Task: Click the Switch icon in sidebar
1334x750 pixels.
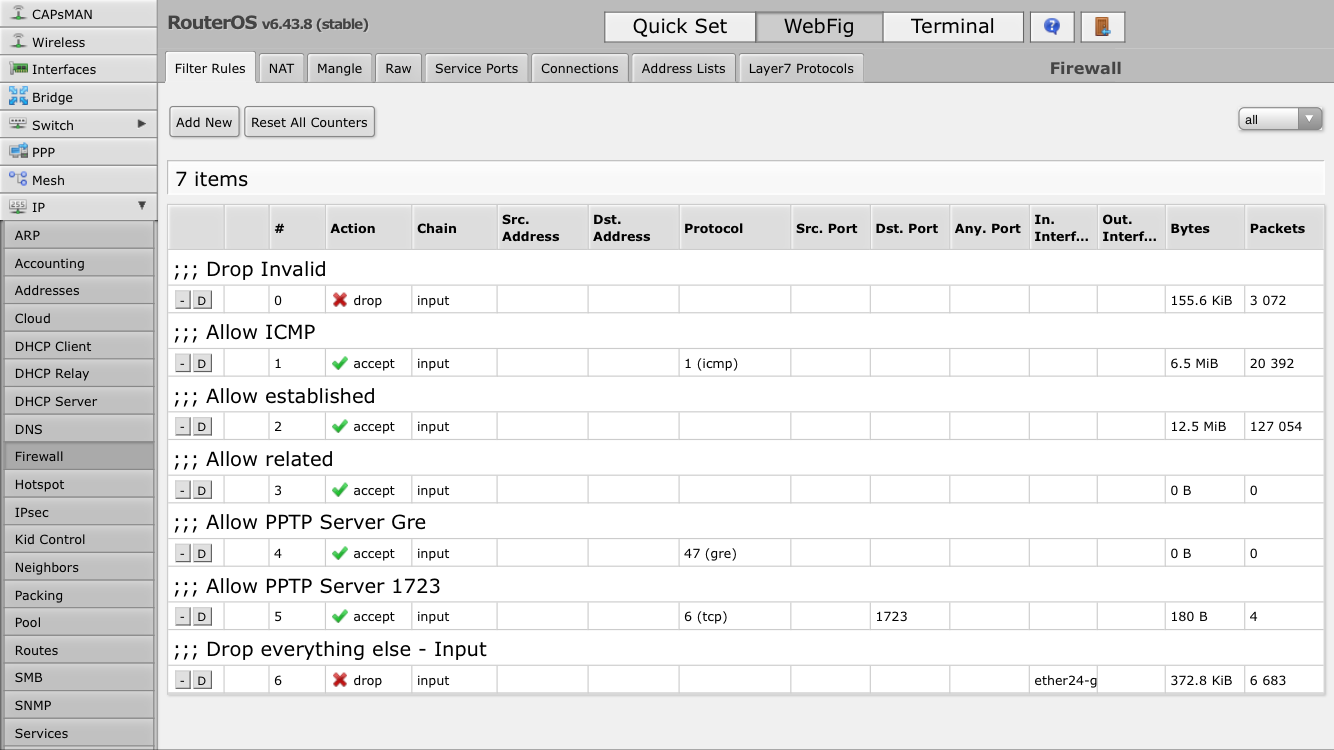Action: [17, 125]
